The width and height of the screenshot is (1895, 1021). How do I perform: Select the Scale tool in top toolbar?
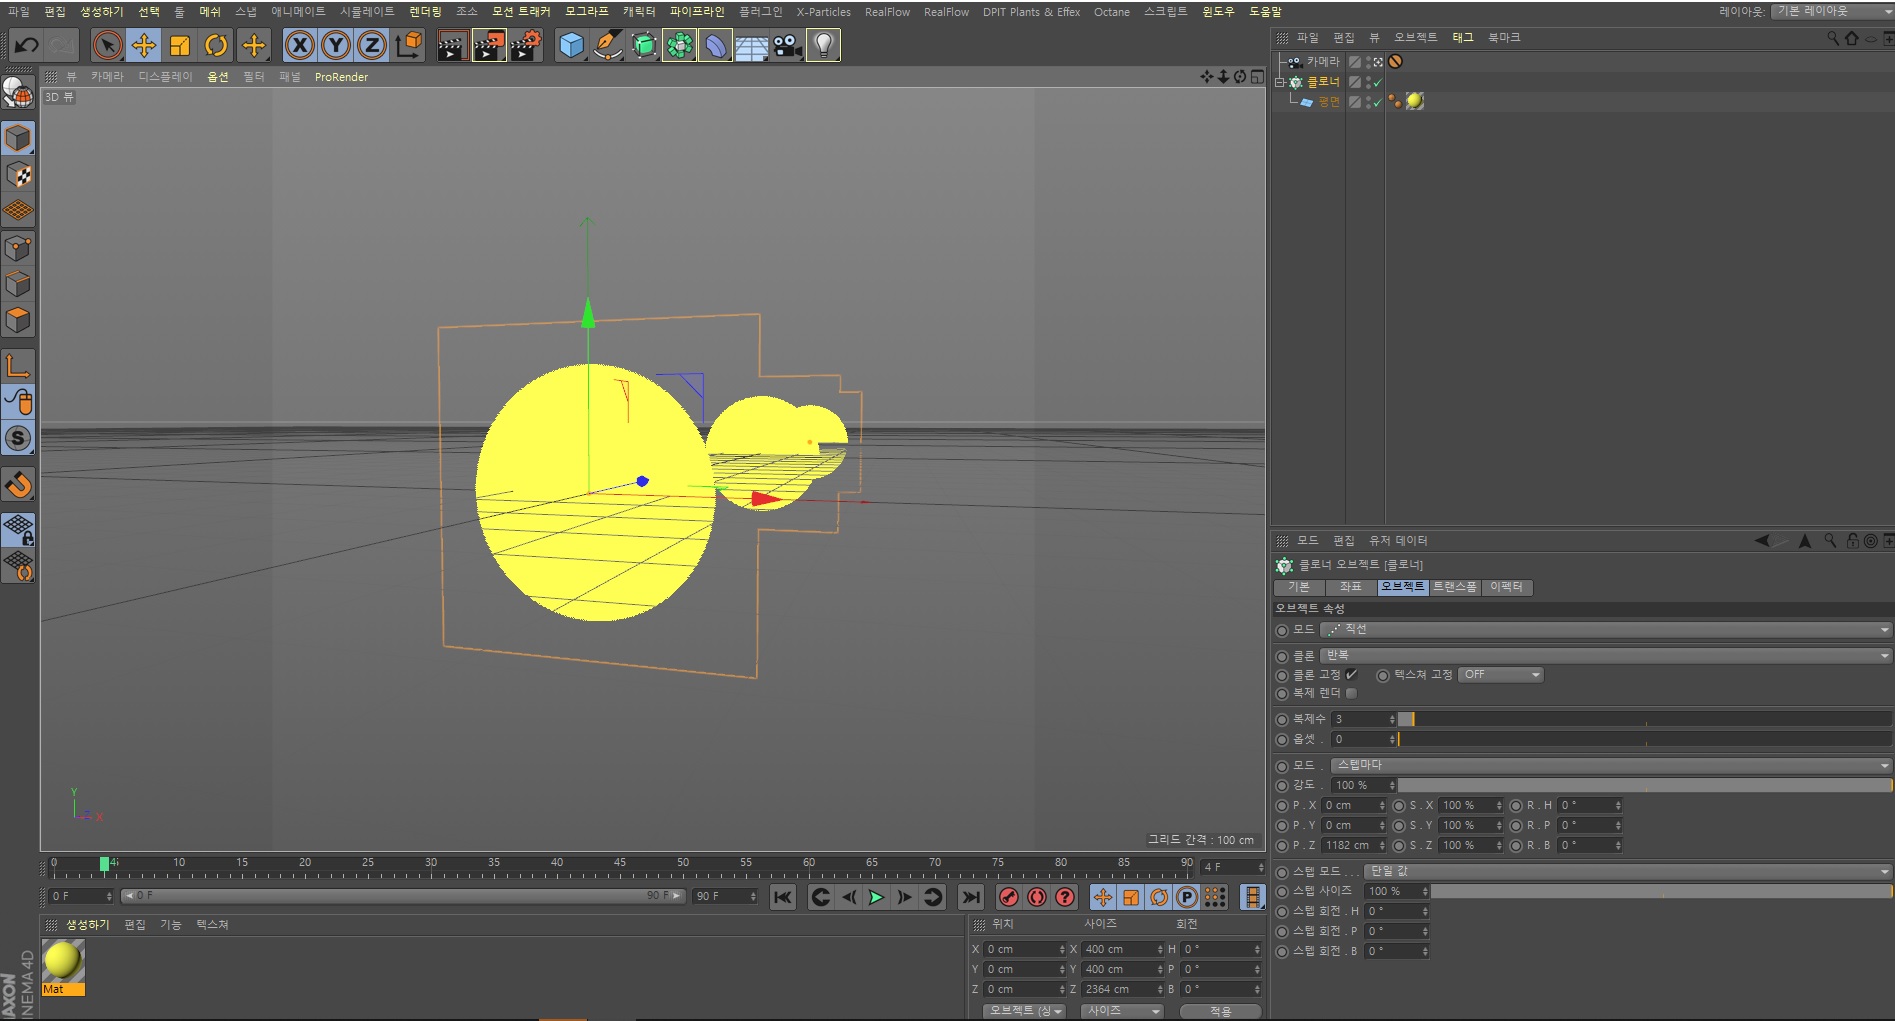[x=180, y=45]
